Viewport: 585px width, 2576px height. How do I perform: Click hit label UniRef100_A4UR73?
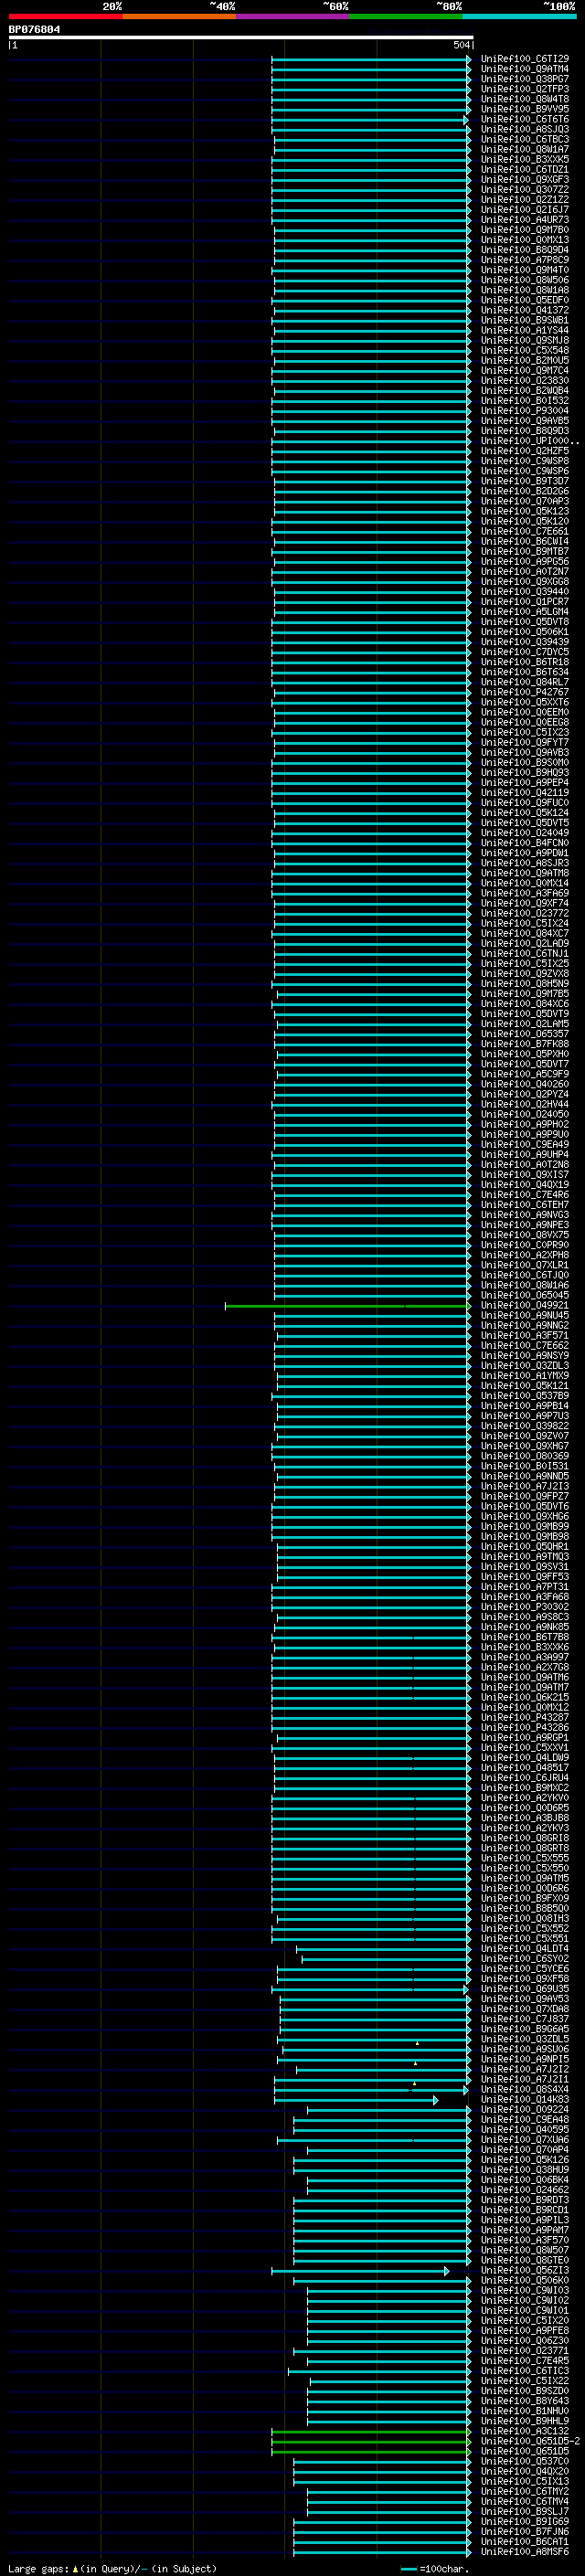(x=525, y=220)
